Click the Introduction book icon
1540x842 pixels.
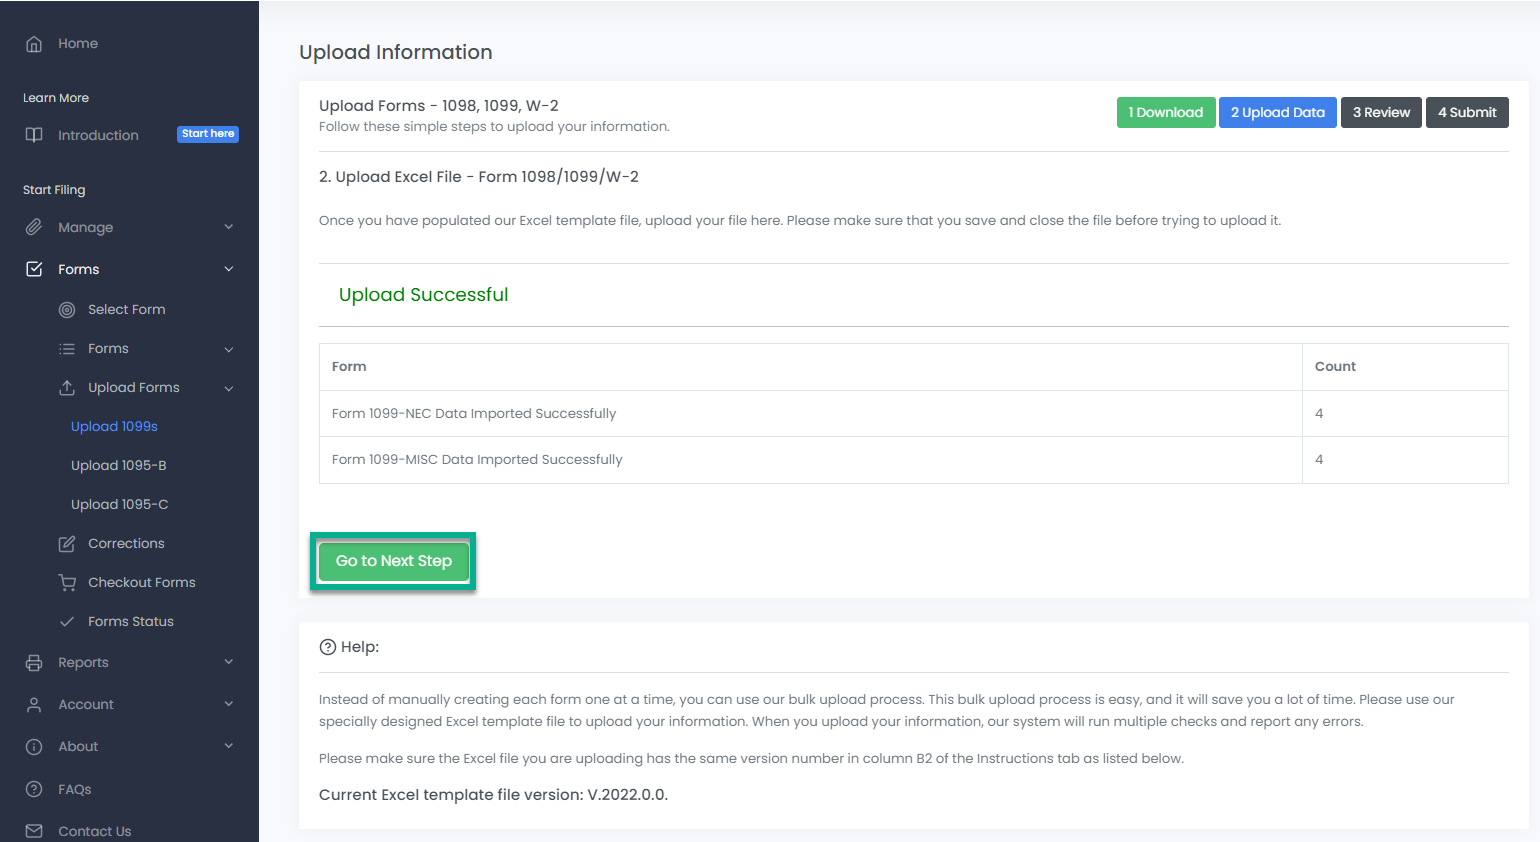click(x=34, y=135)
